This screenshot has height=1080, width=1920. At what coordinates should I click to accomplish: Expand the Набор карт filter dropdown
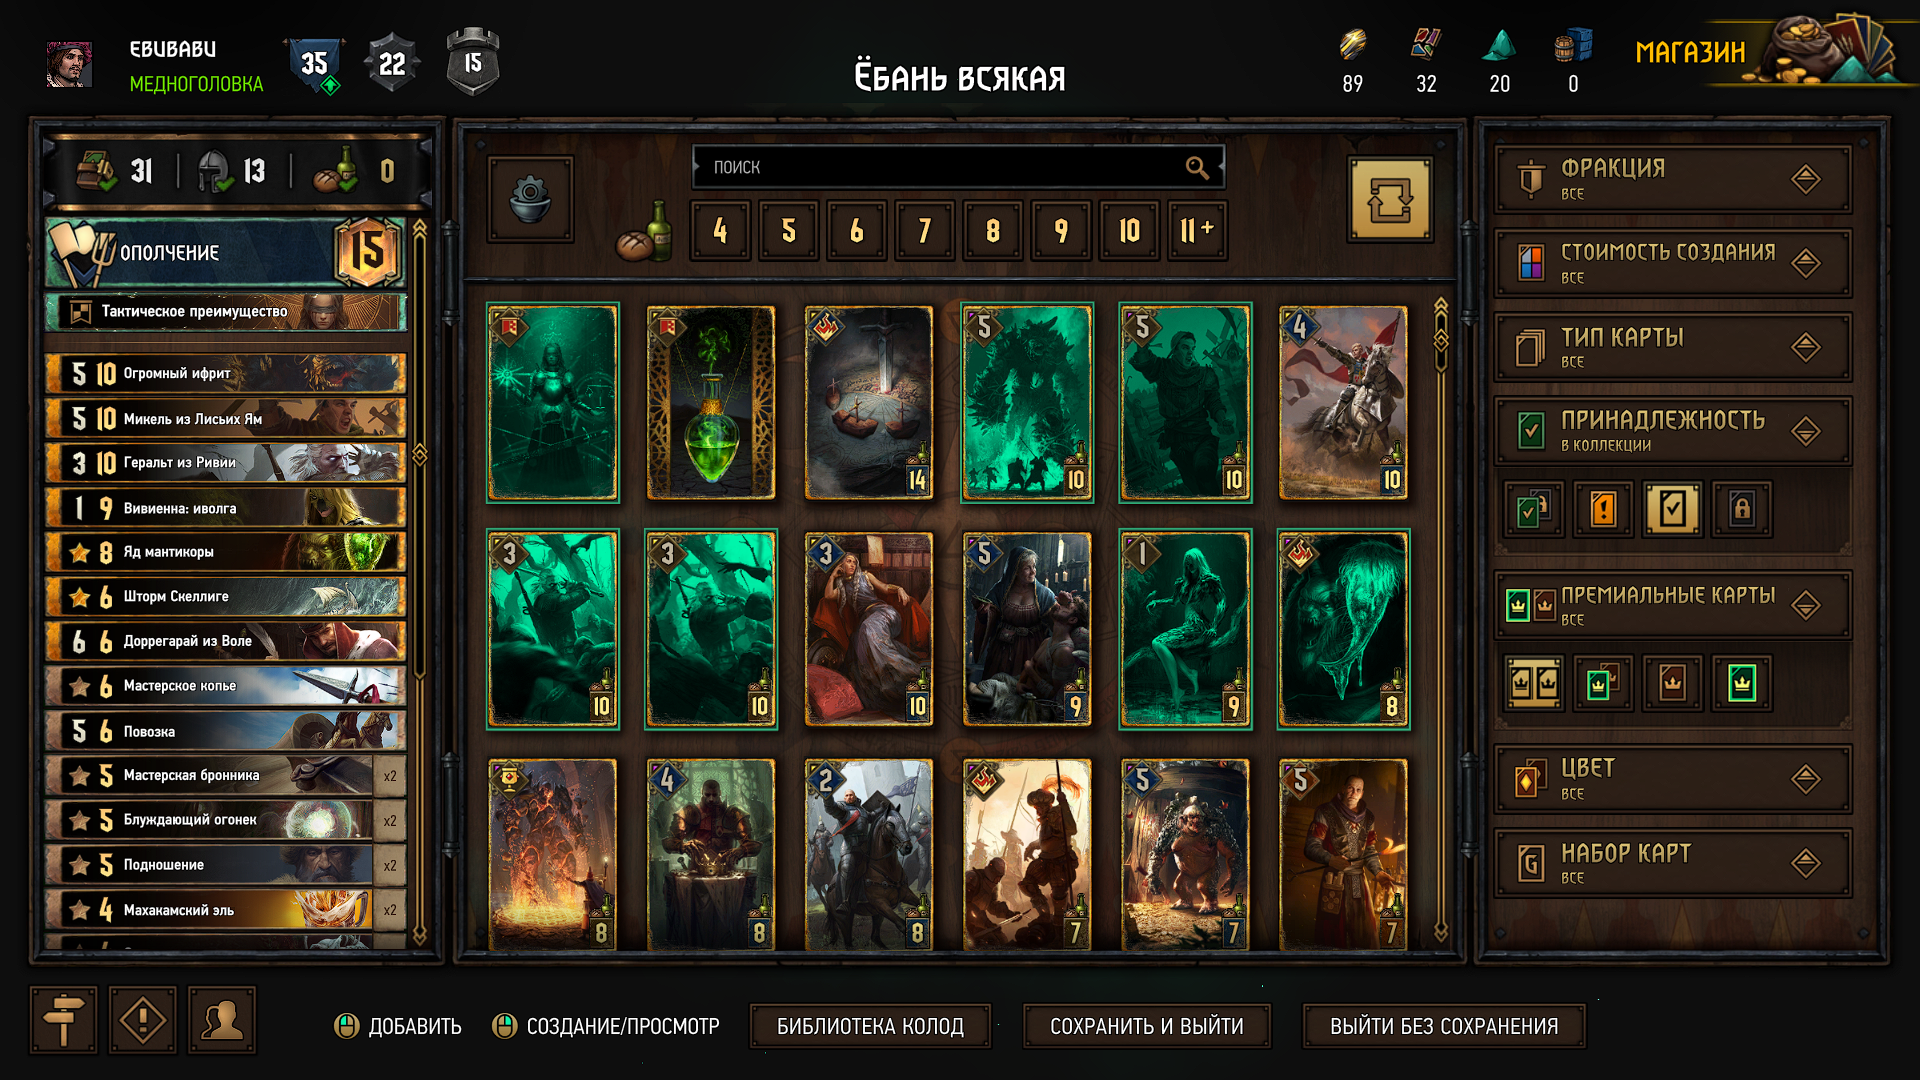[x=1672, y=863]
